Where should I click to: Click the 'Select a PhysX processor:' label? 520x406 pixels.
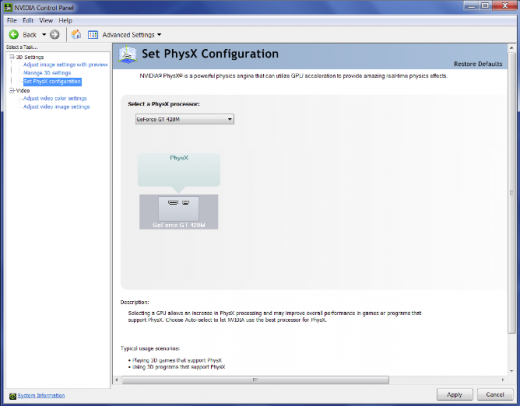pyautogui.click(x=164, y=104)
